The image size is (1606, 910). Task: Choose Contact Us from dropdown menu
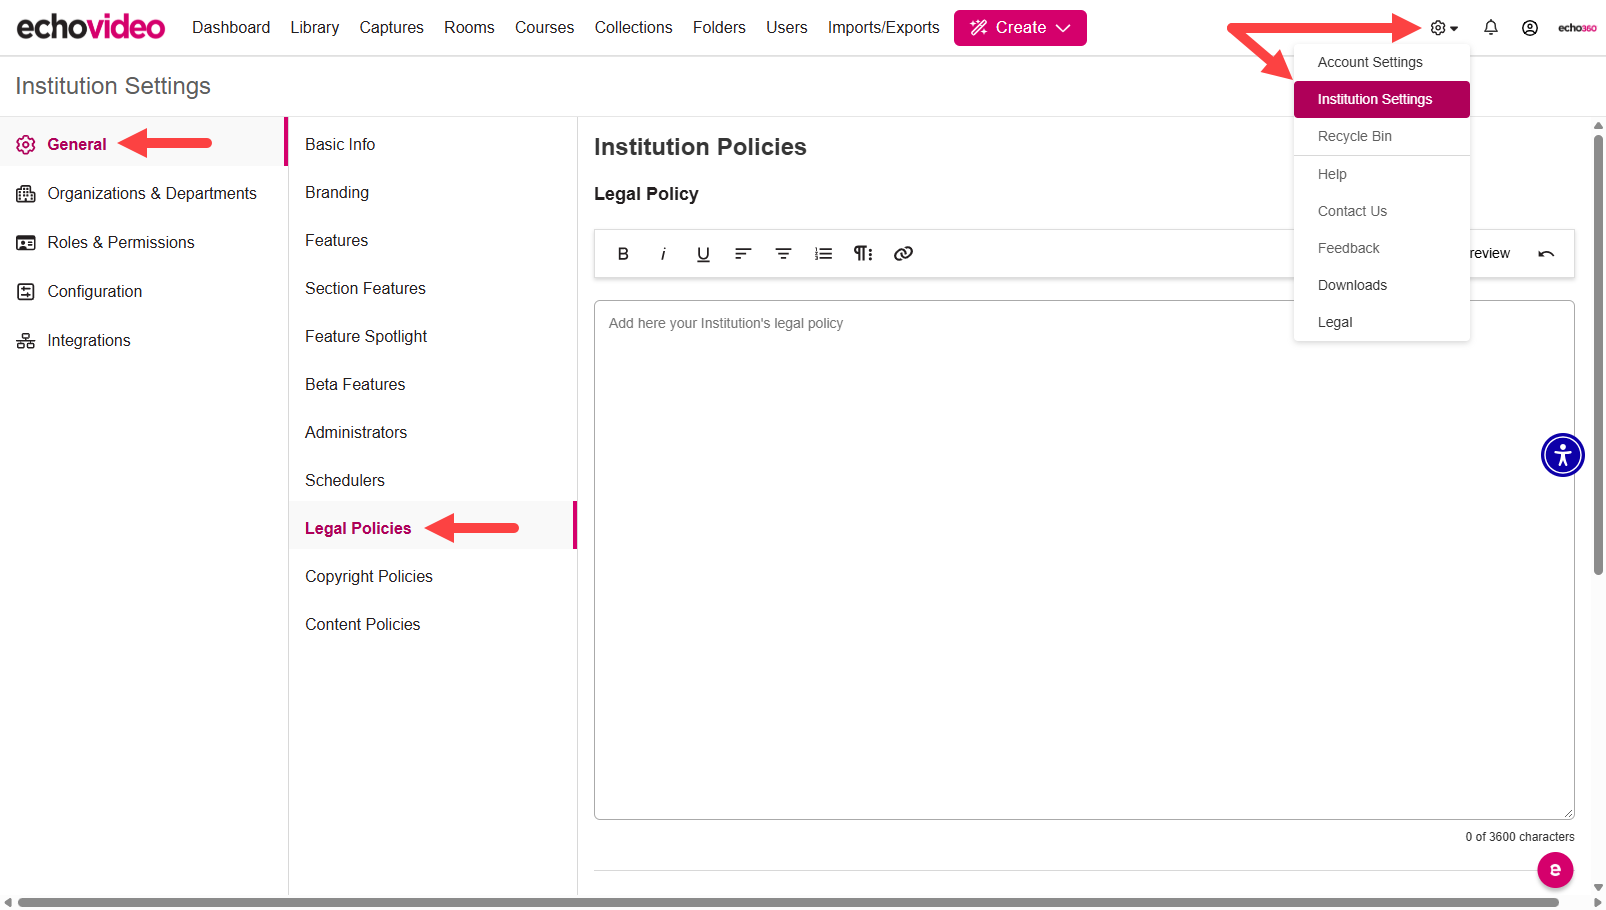[x=1382, y=211]
